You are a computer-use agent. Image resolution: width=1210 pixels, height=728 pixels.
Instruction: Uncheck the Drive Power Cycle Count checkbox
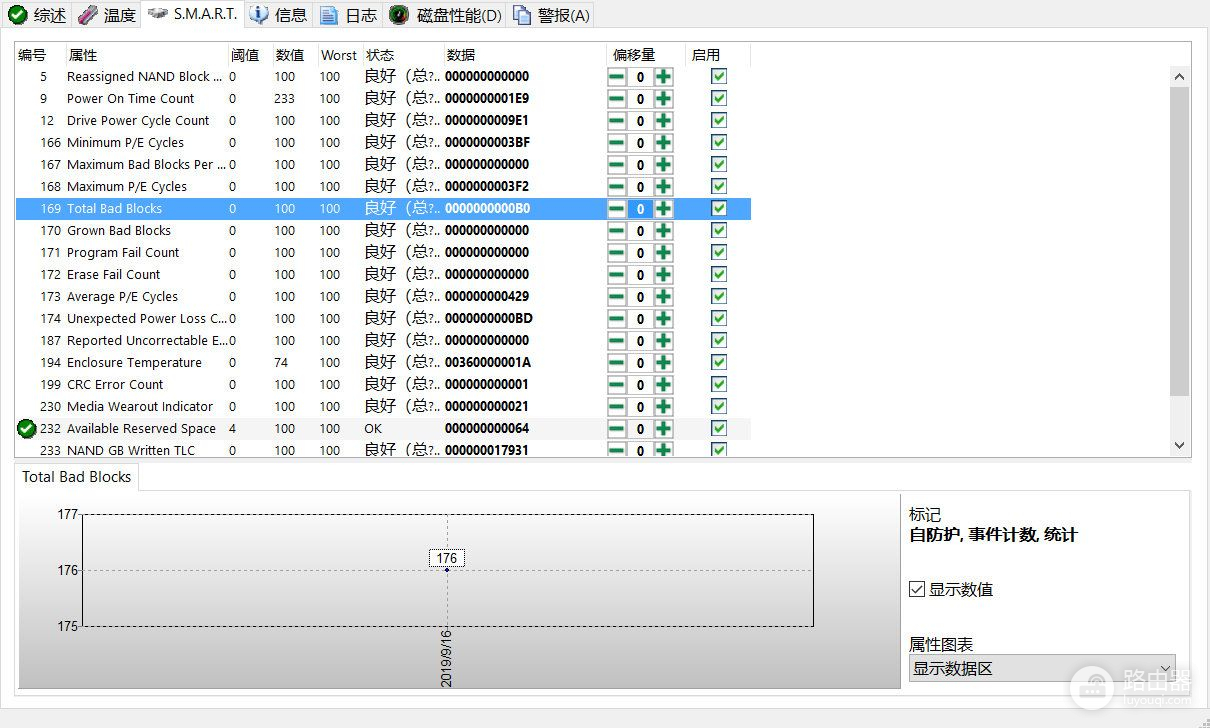(x=719, y=121)
